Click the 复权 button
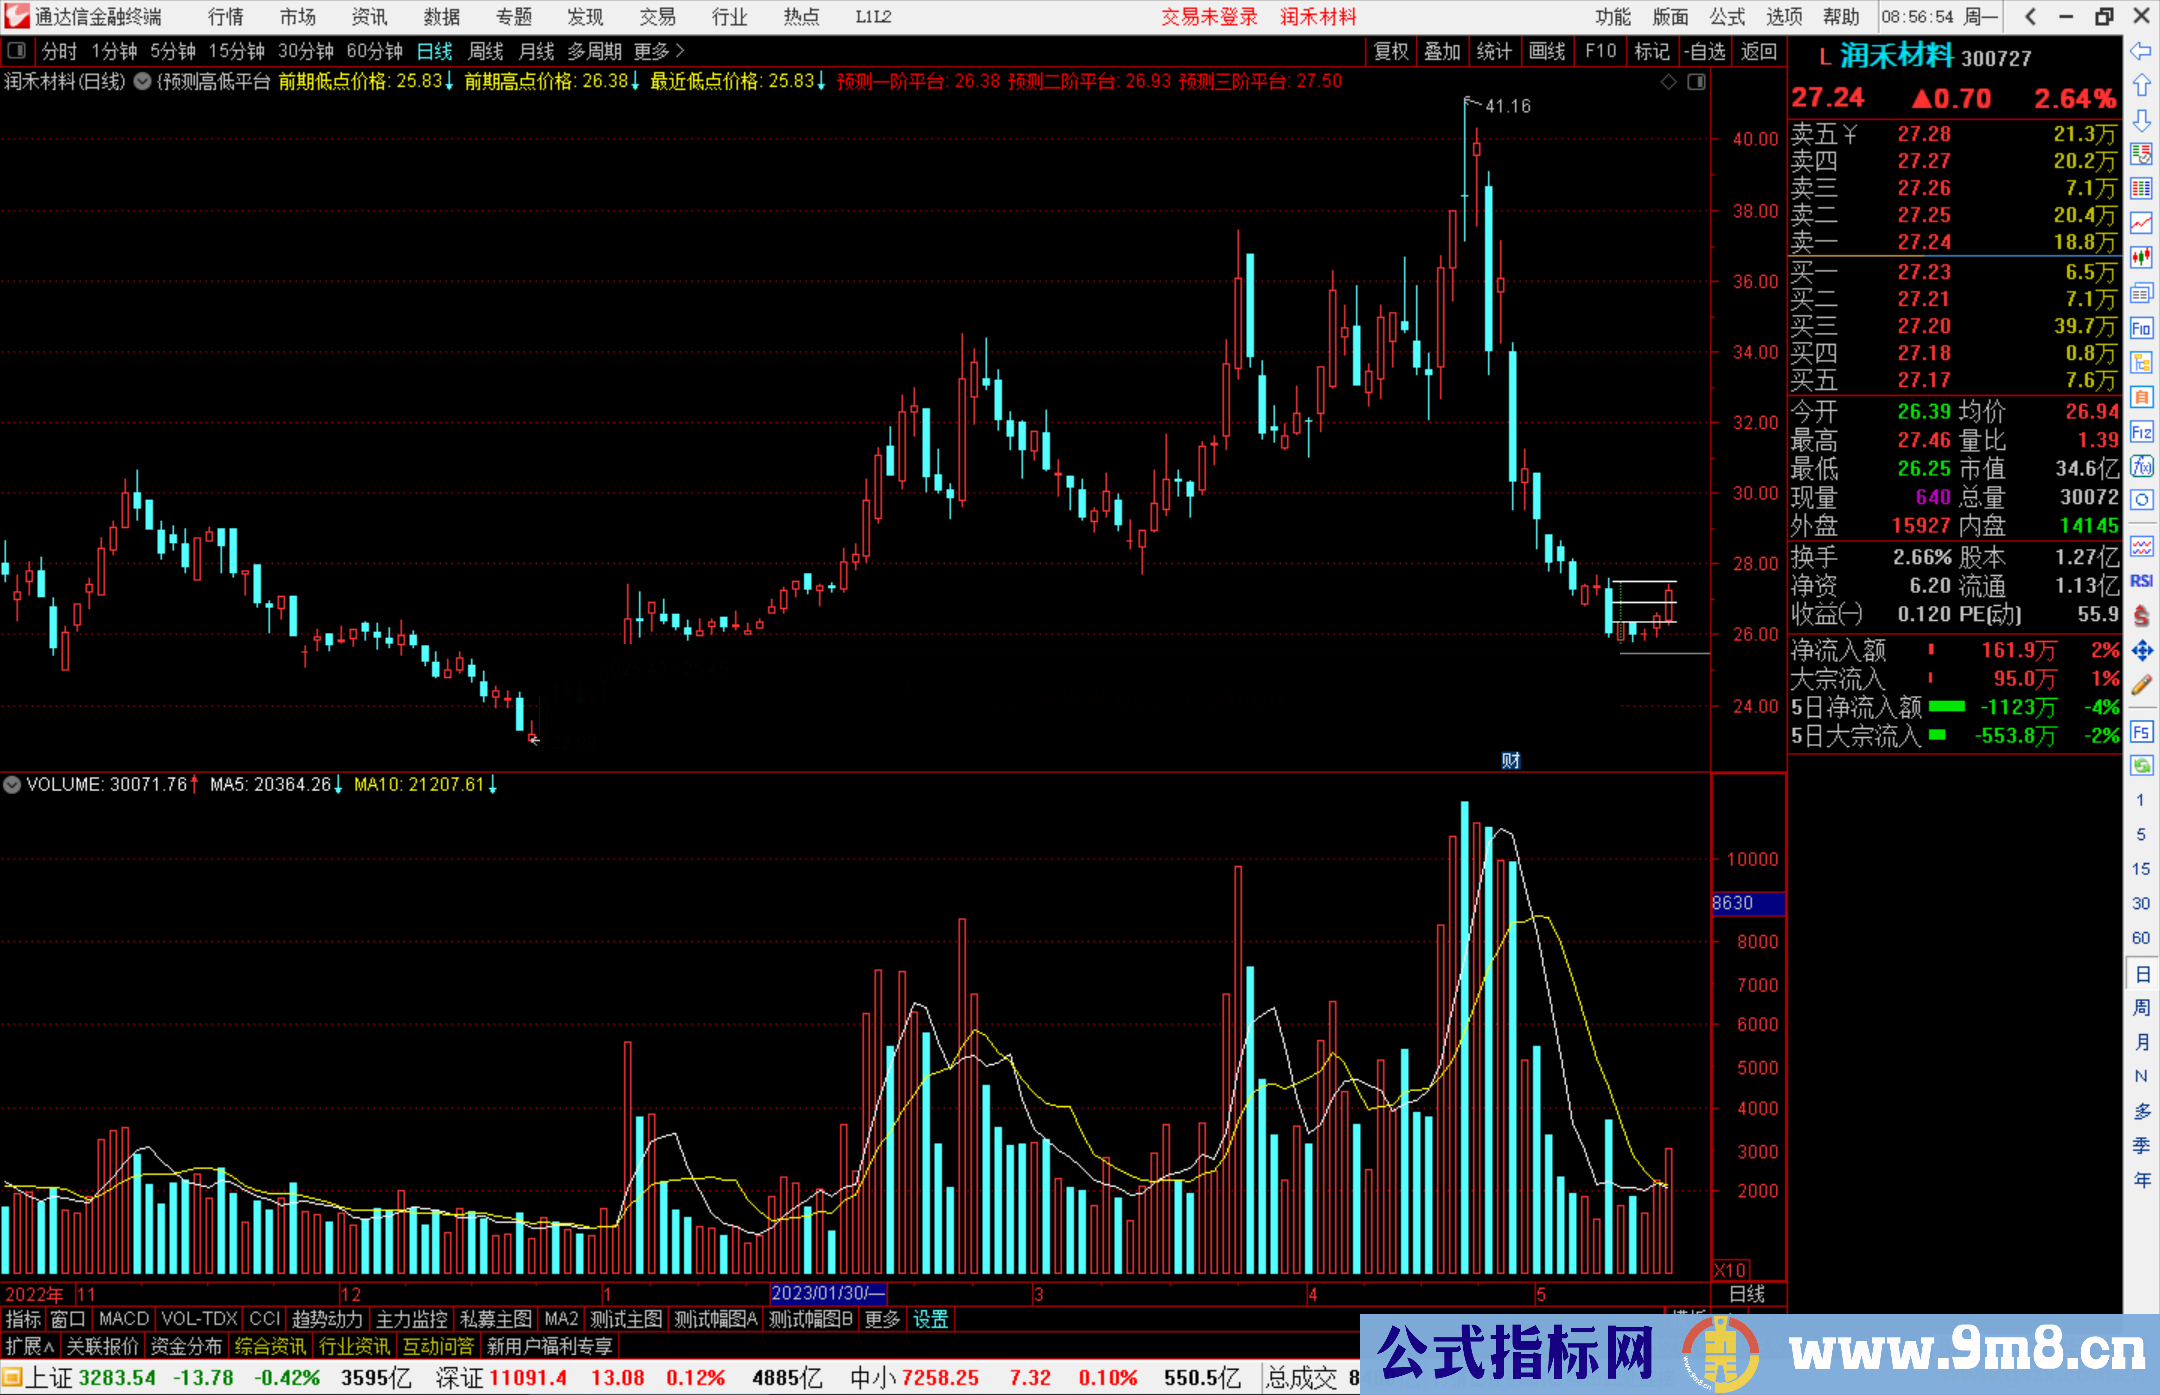Image resolution: width=2160 pixels, height=1395 pixels. (1391, 51)
